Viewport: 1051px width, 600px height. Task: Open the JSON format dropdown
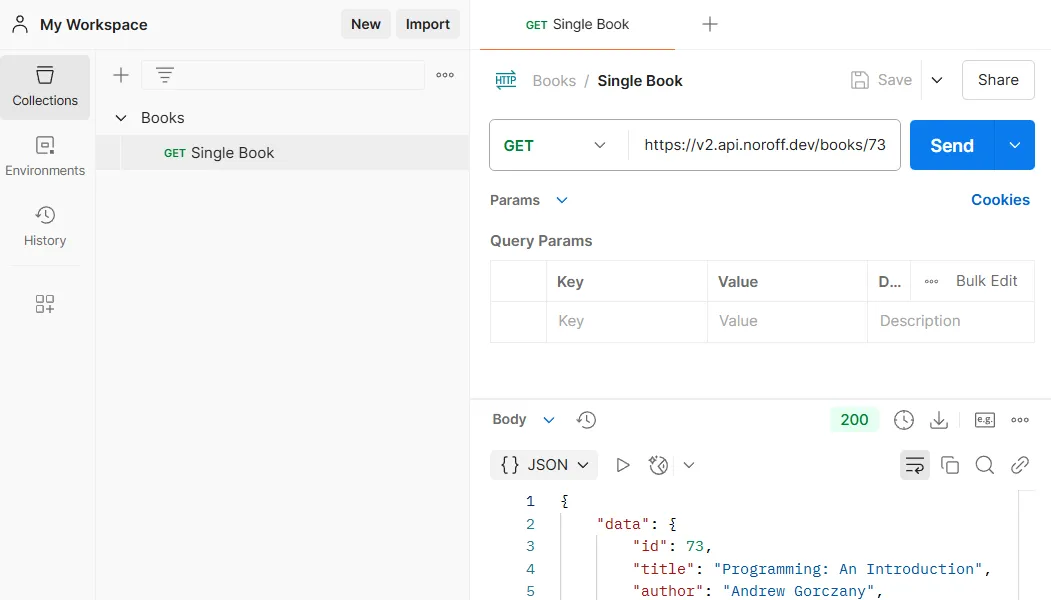tap(544, 465)
